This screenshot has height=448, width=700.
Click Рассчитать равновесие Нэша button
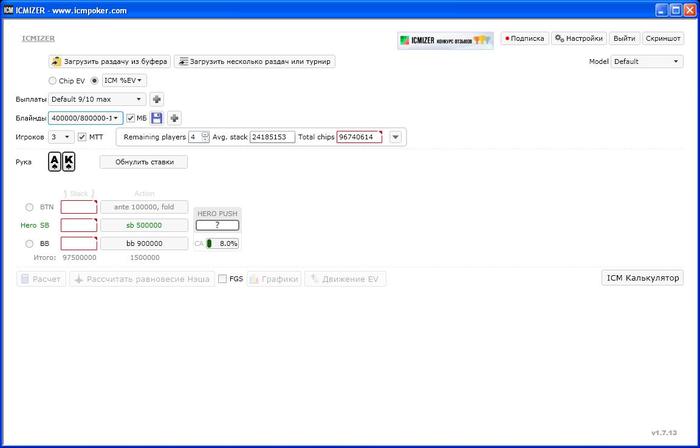click(x=142, y=279)
